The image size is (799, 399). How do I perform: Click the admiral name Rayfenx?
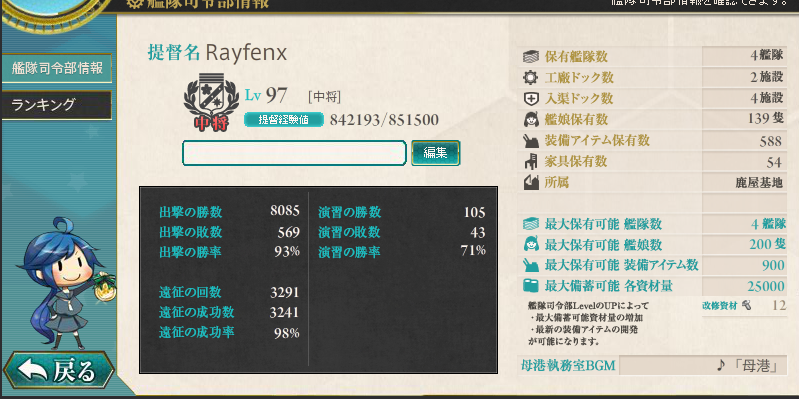(246, 52)
